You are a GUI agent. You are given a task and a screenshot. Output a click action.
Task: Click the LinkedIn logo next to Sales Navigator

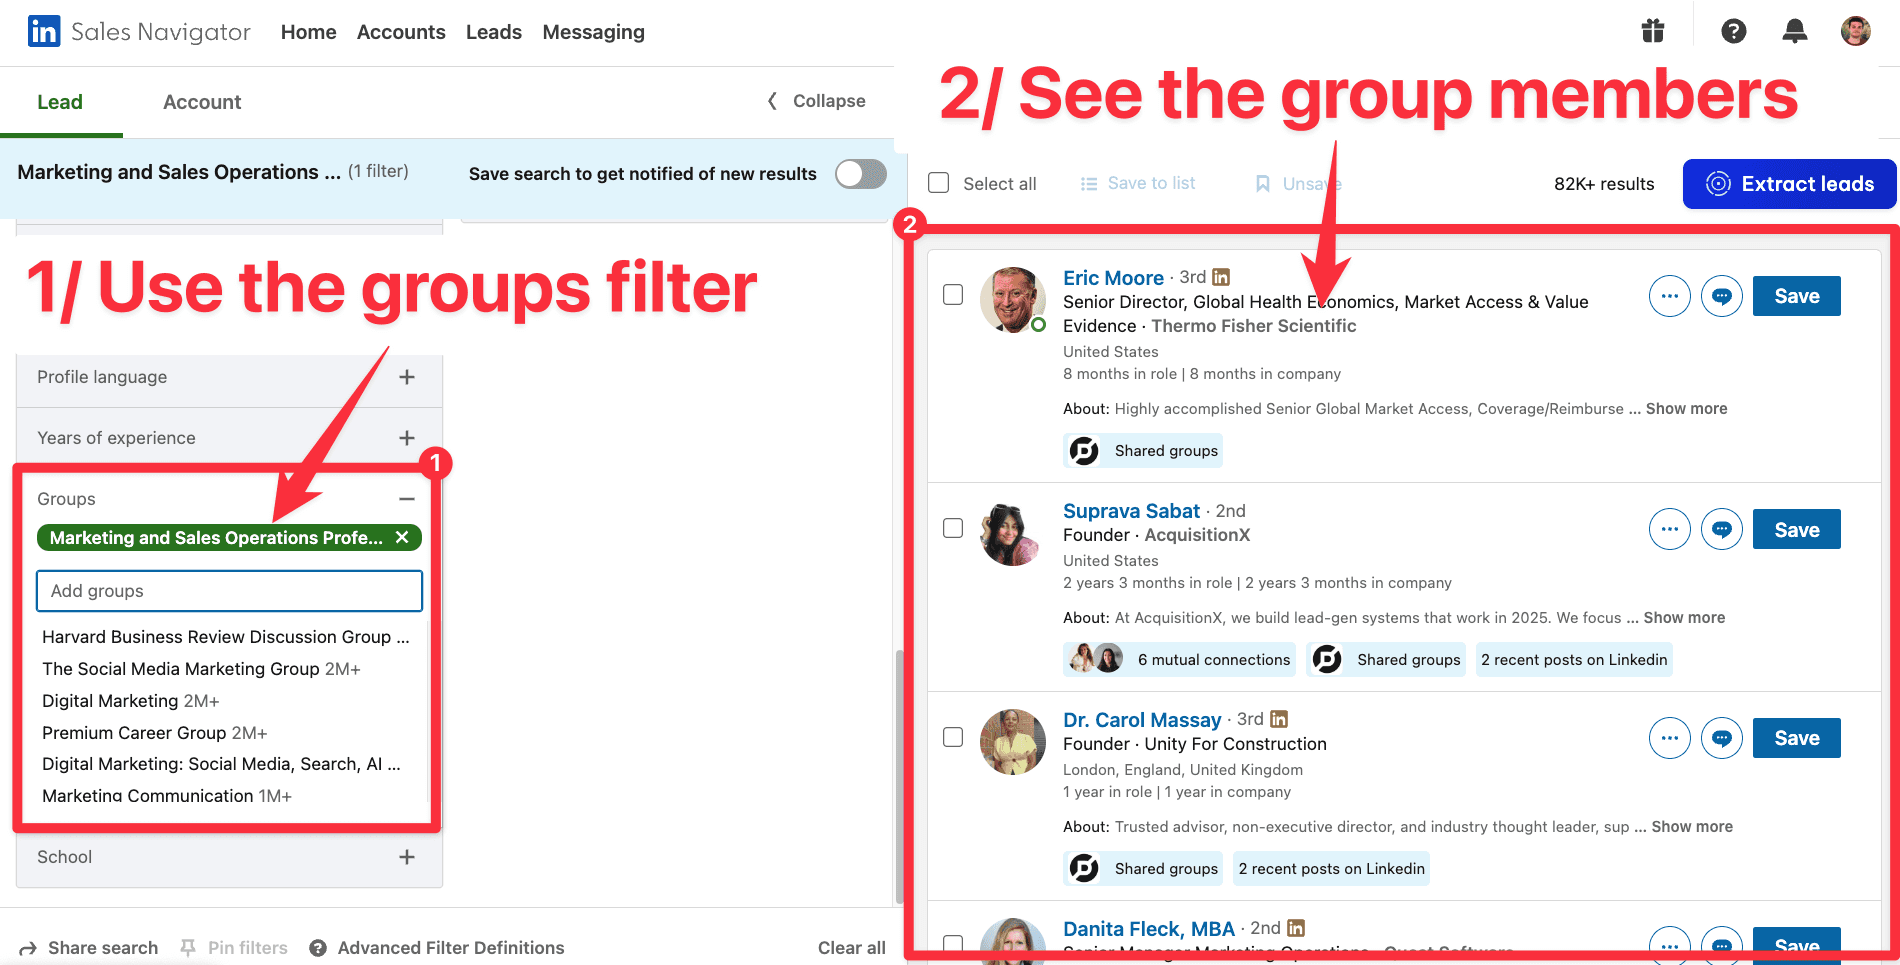click(x=43, y=31)
